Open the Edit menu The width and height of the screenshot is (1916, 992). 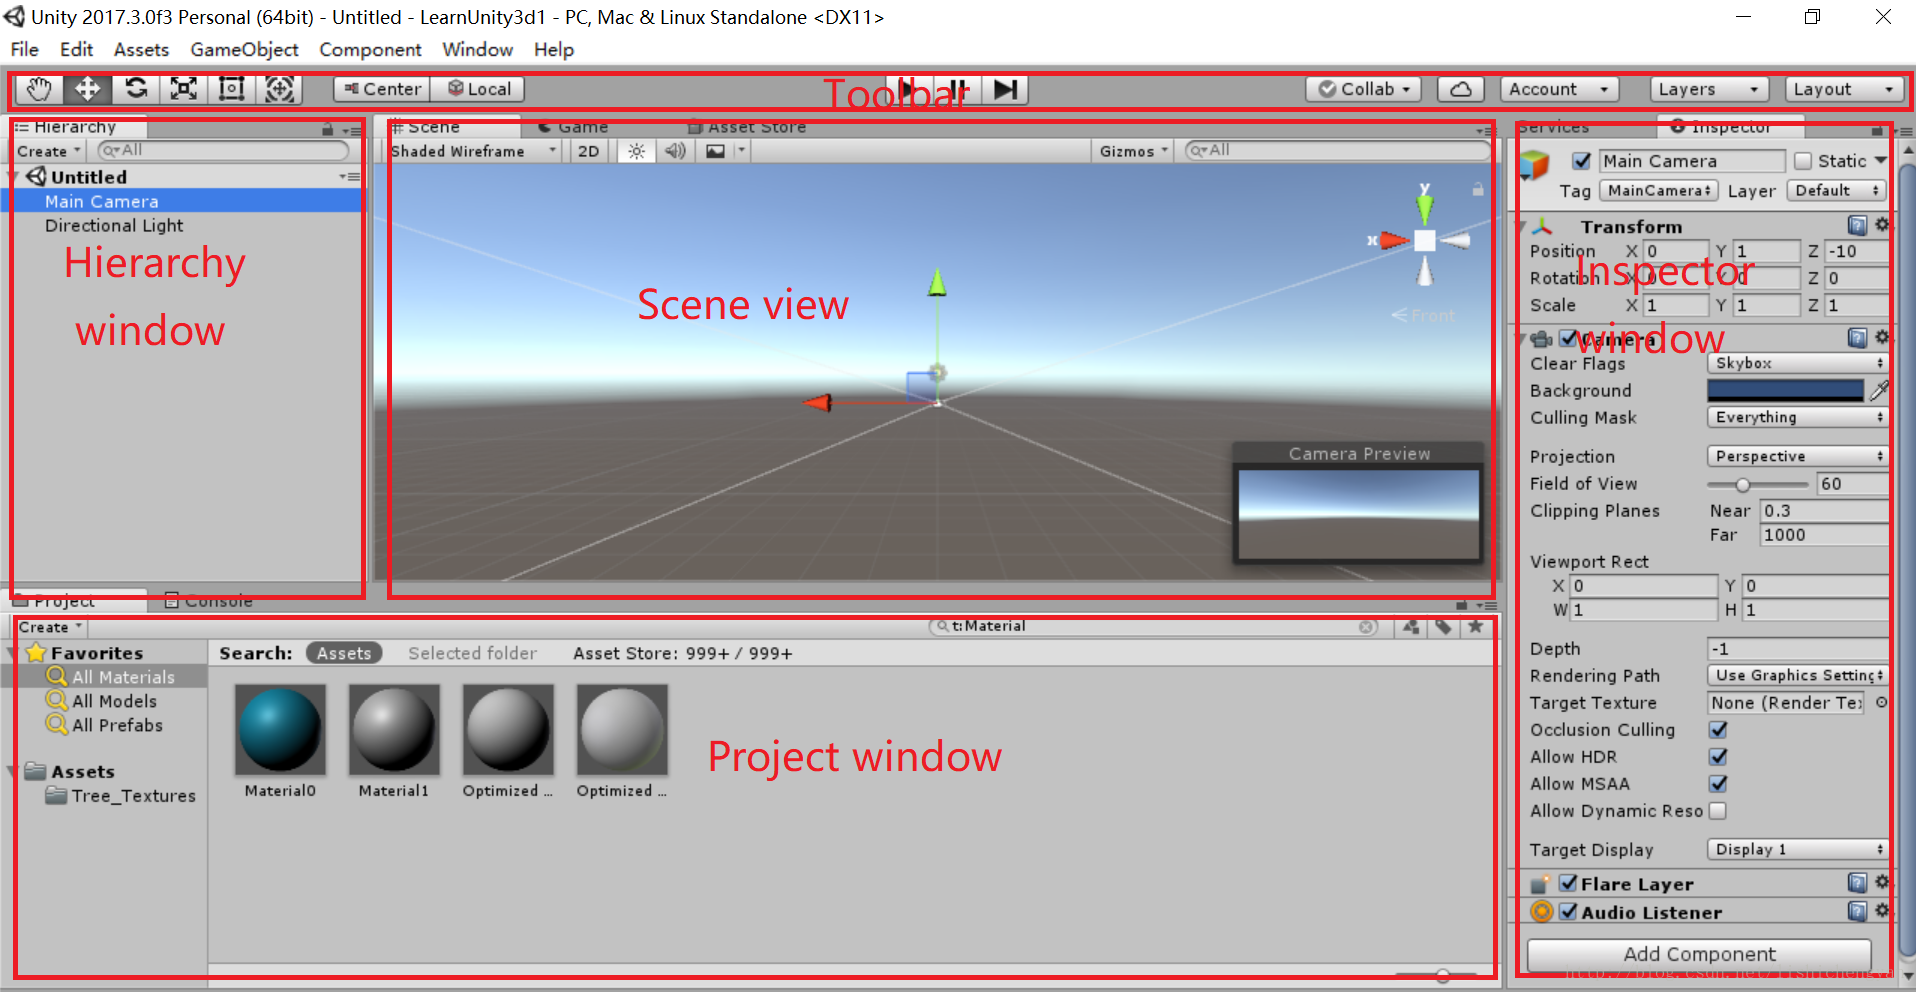[76, 49]
